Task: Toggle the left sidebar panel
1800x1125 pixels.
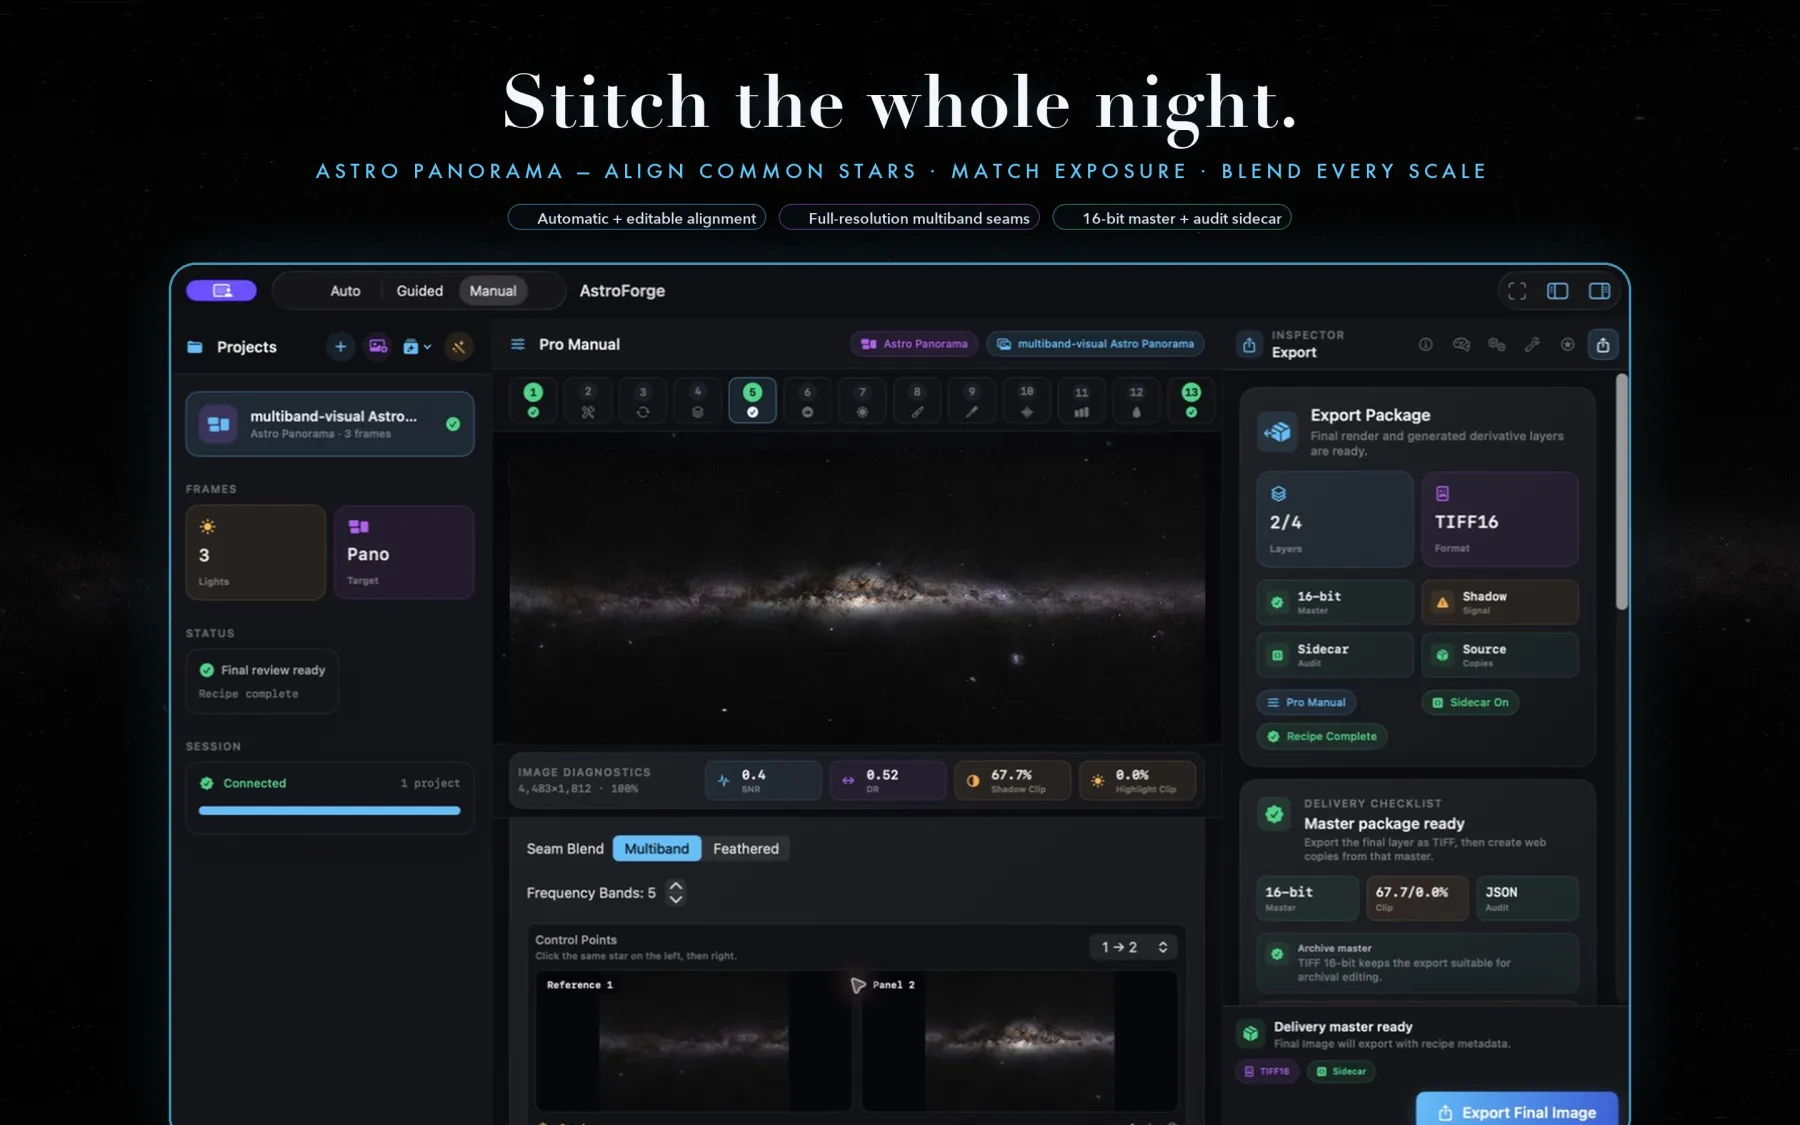Action: tap(1557, 291)
